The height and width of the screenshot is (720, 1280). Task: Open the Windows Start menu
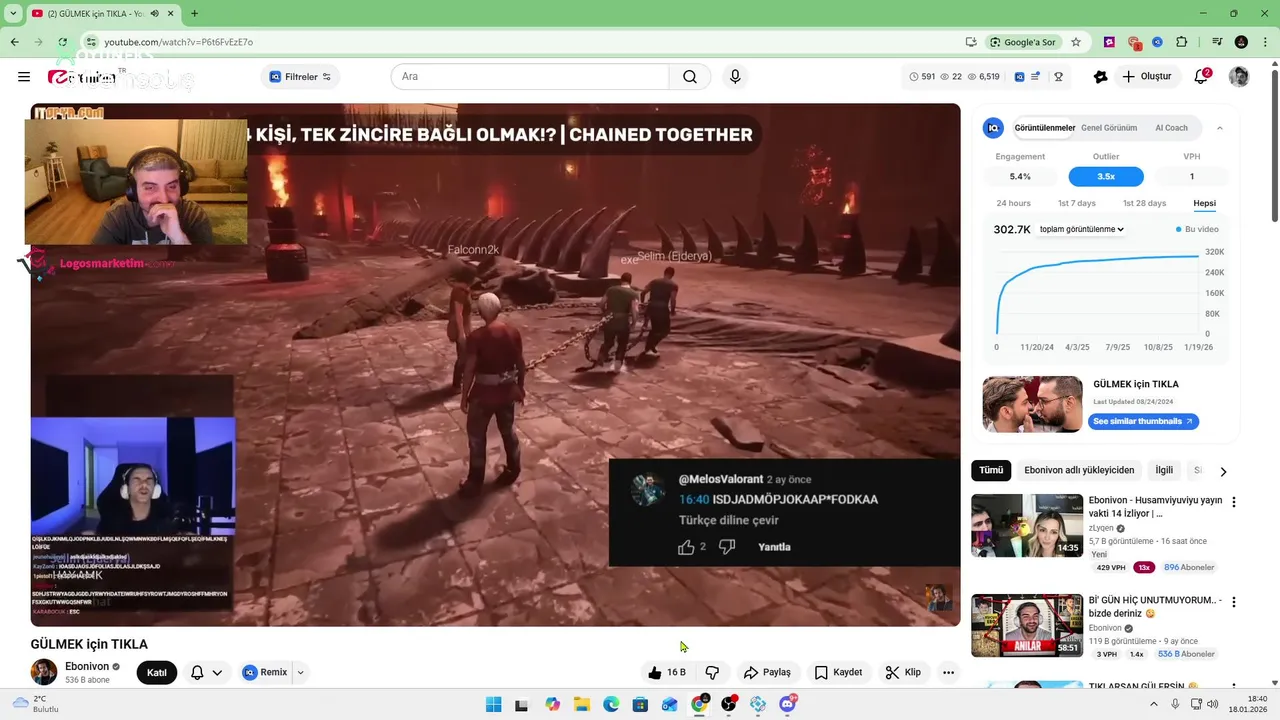pos(493,705)
